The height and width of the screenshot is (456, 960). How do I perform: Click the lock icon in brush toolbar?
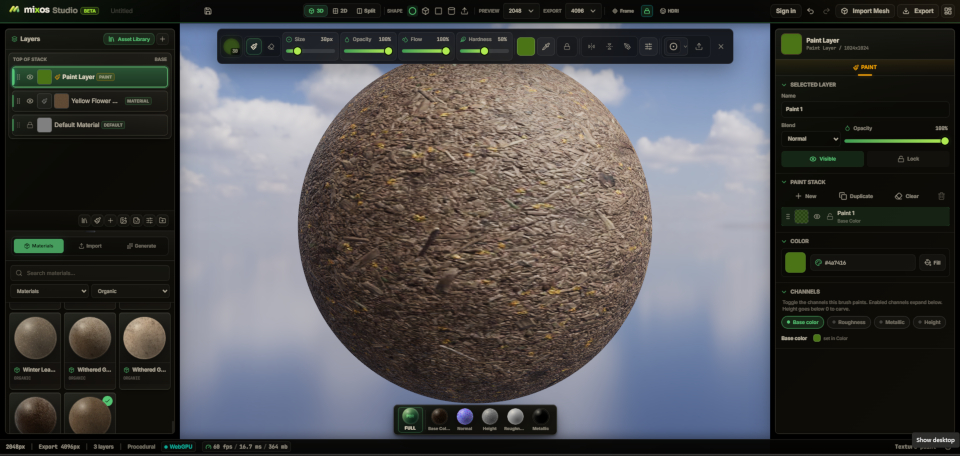coord(567,47)
